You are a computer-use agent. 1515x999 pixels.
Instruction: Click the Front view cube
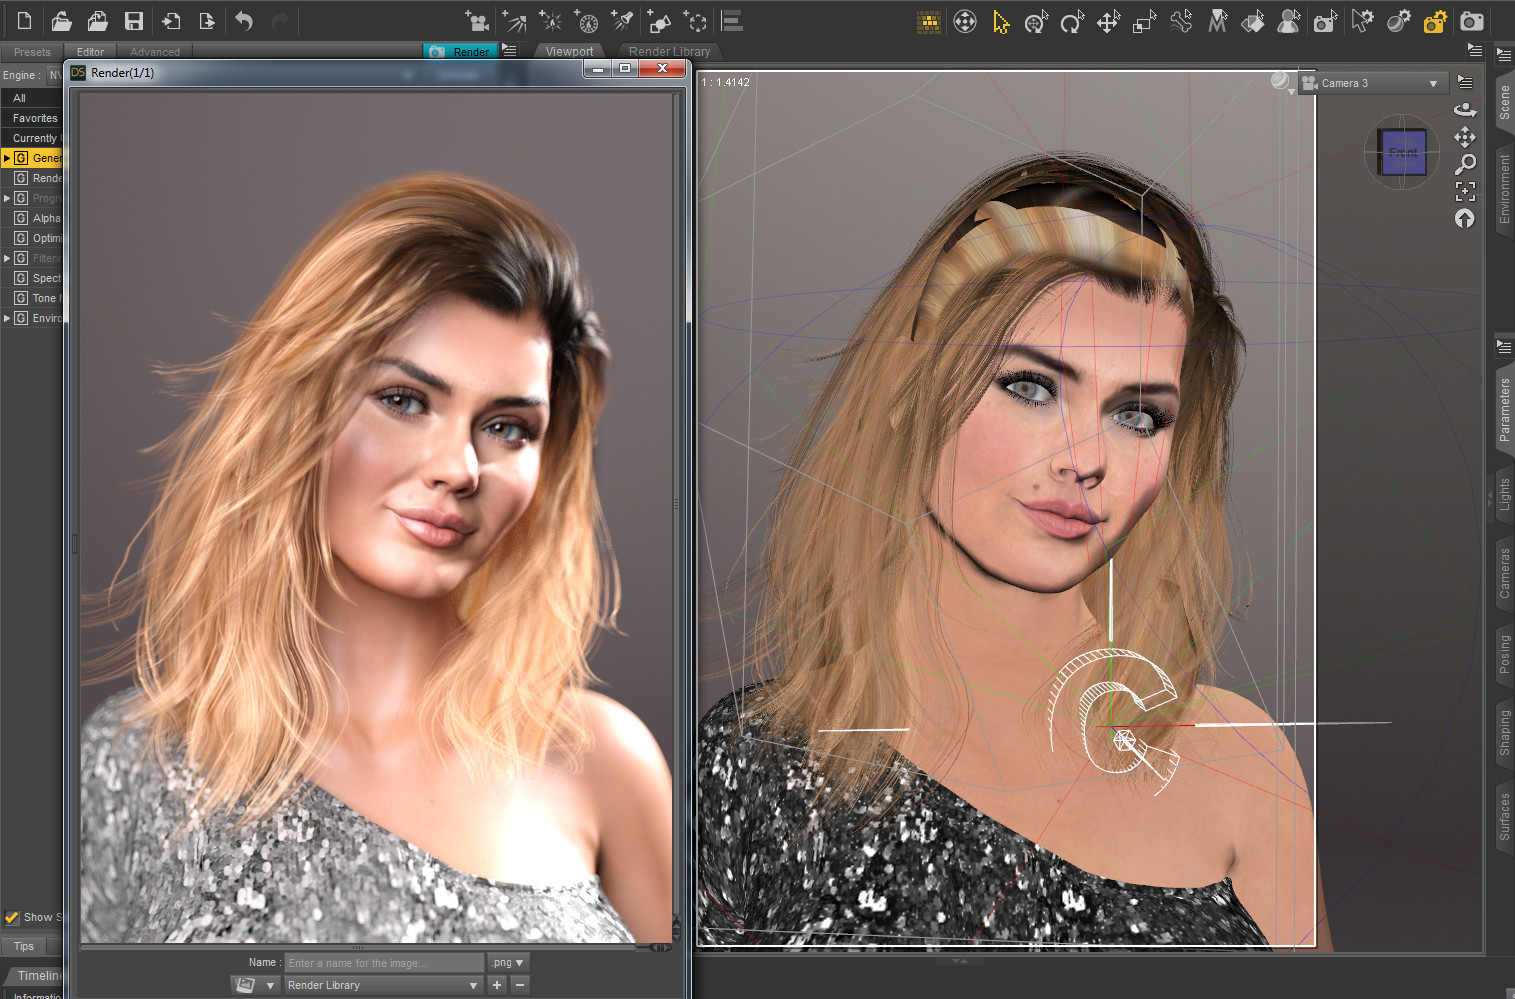(1402, 152)
